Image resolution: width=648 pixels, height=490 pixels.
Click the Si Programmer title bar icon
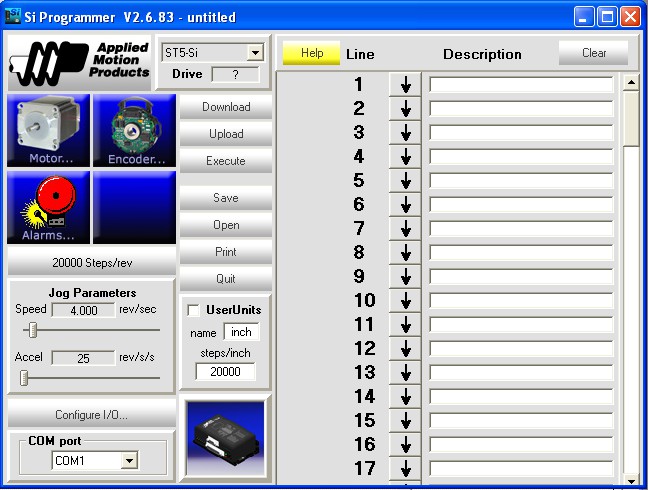[x=12, y=17]
